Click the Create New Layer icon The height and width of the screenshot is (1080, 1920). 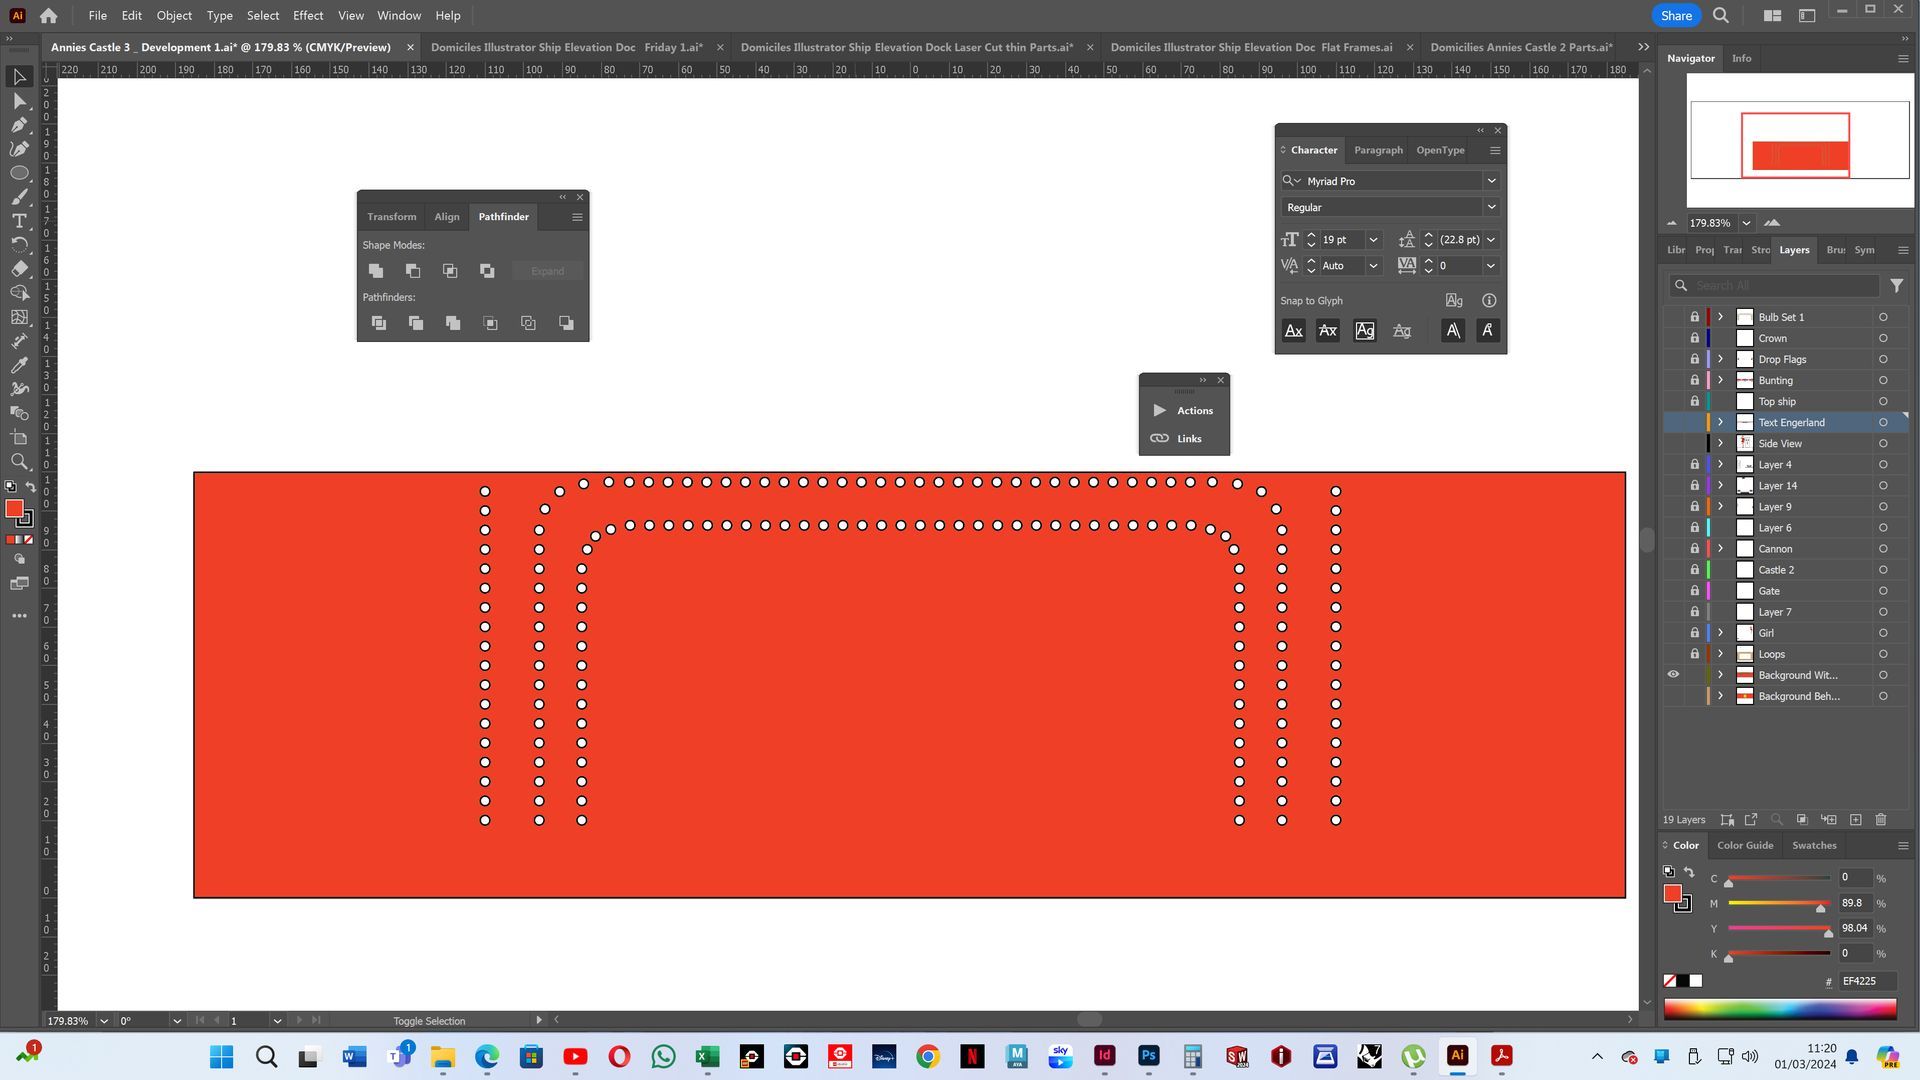point(1856,820)
